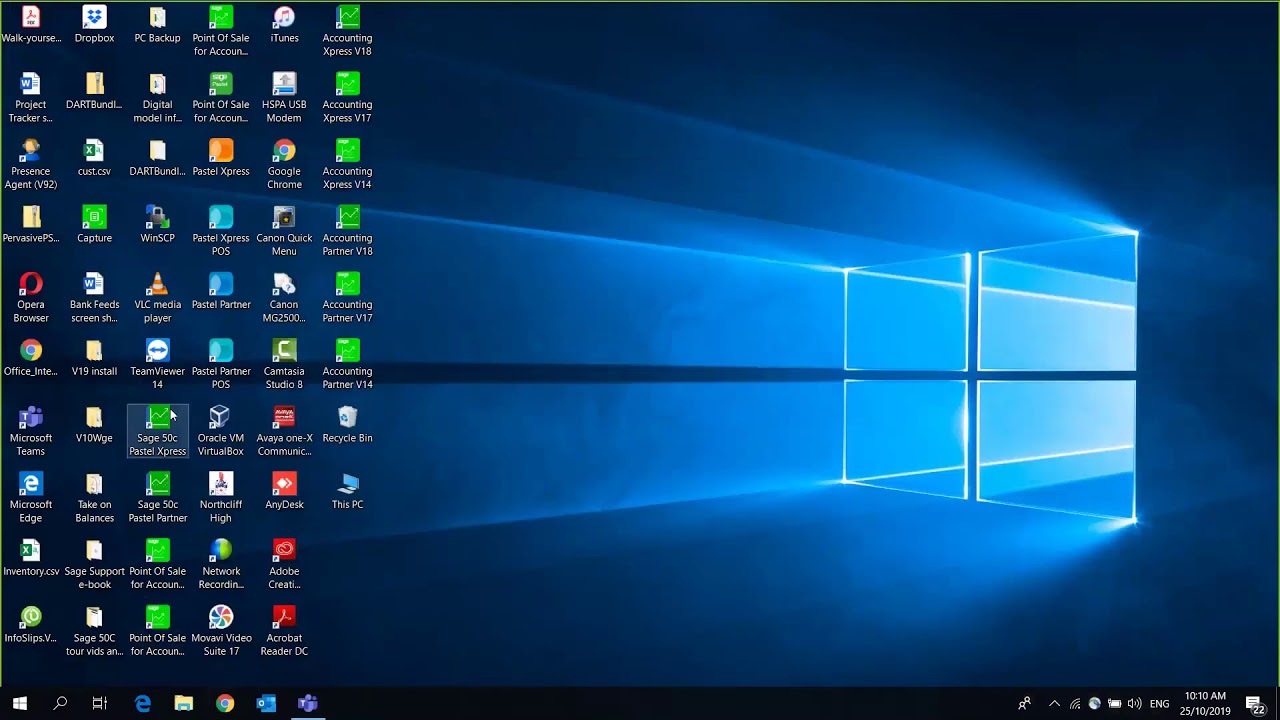Click the VLC media player shortcut
This screenshot has height=720, width=1280.
click(158, 298)
